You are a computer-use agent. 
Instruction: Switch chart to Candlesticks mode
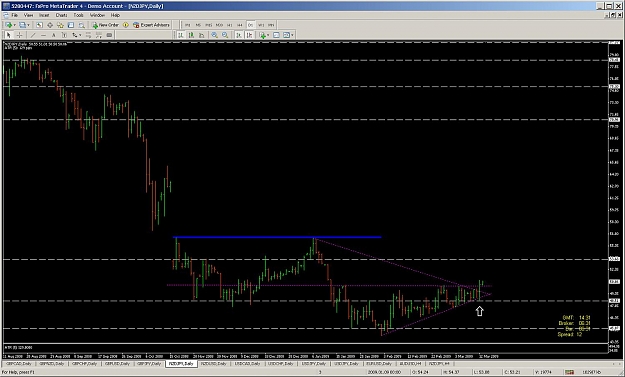[191, 35]
